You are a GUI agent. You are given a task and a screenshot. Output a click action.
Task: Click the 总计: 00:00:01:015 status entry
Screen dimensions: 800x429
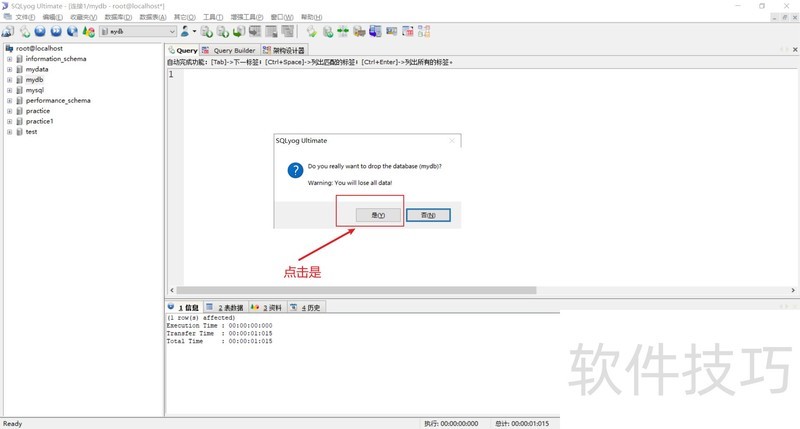point(522,424)
